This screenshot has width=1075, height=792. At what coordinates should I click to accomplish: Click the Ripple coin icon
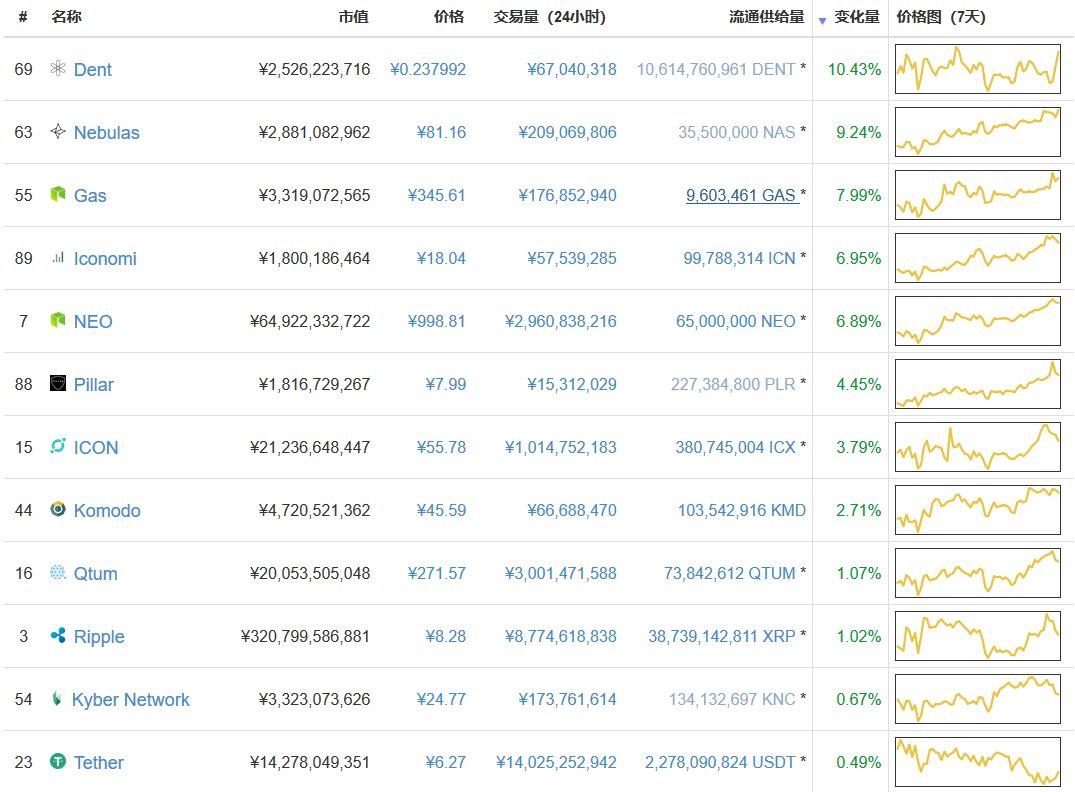point(58,635)
